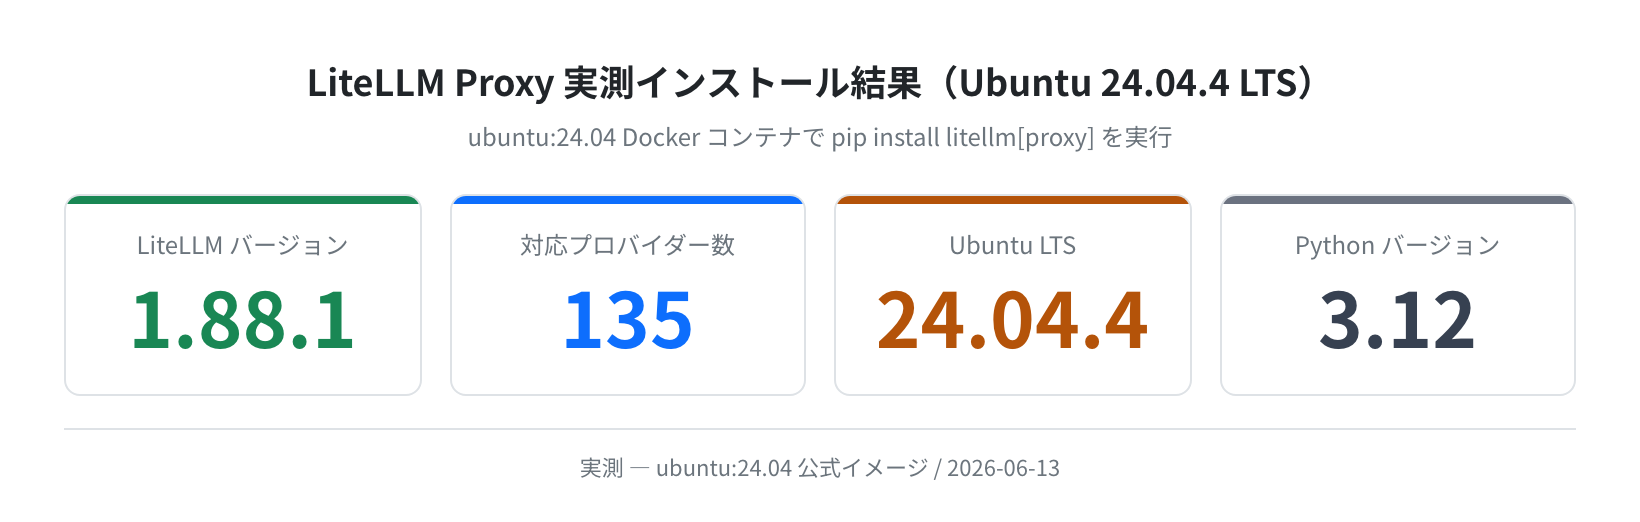Viewport: 1640px width, 522px height.
Task: Click the green top bar of LiteLLM card
Action: (243, 200)
